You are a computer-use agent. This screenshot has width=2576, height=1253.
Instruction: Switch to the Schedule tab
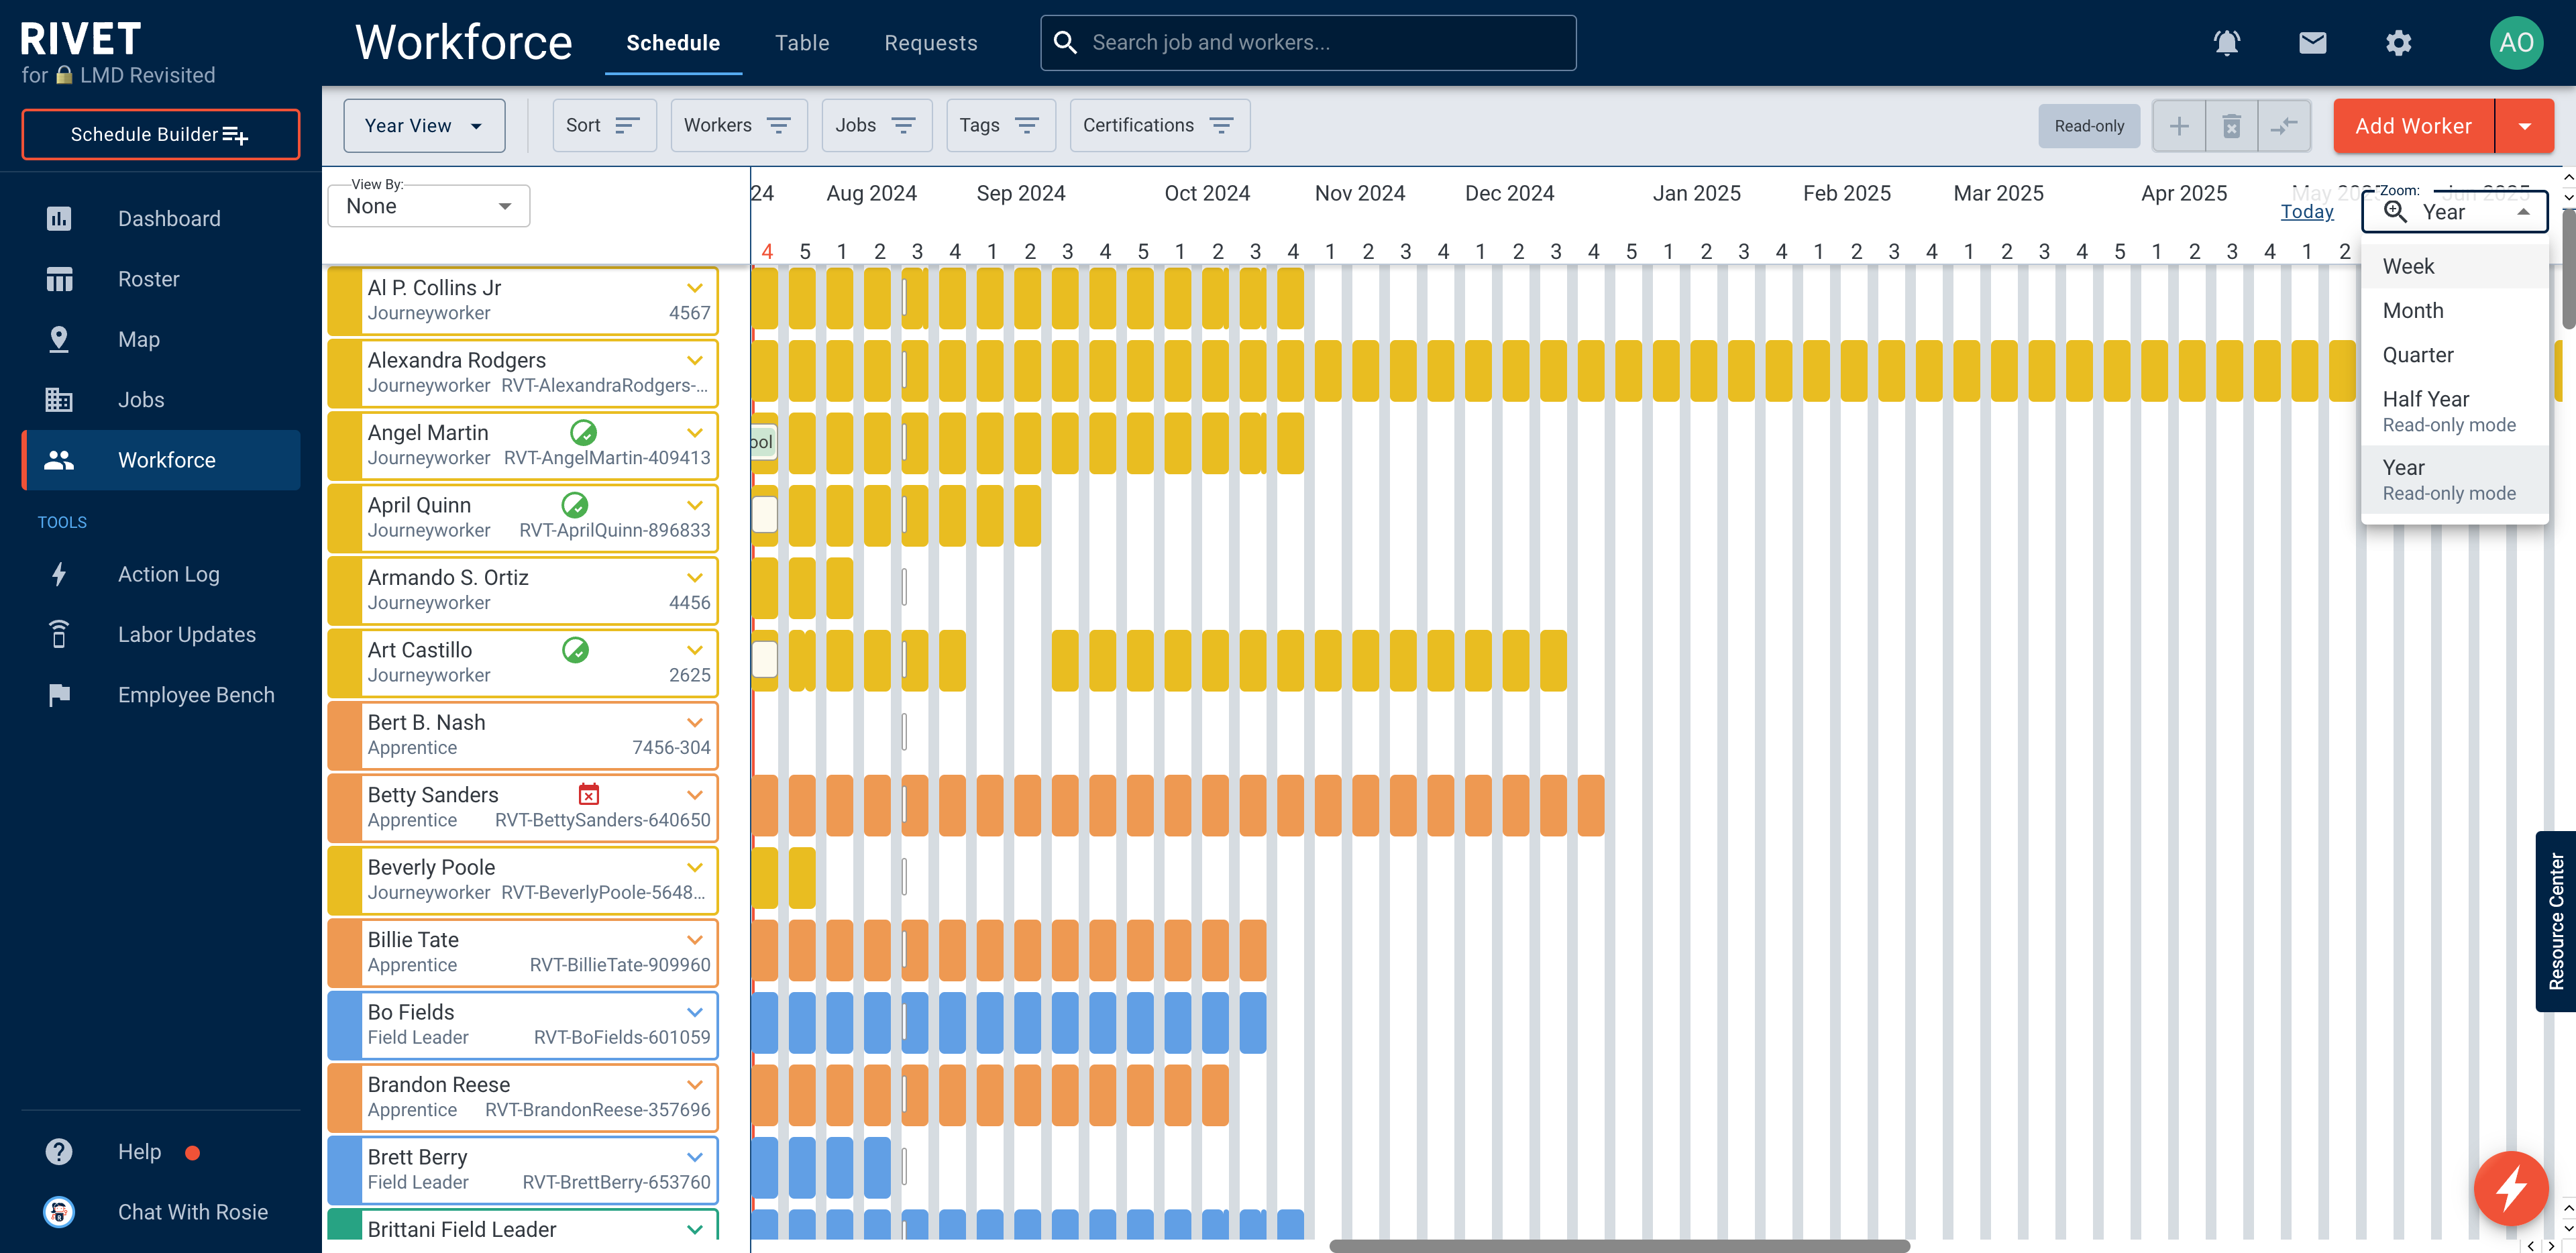(x=673, y=43)
